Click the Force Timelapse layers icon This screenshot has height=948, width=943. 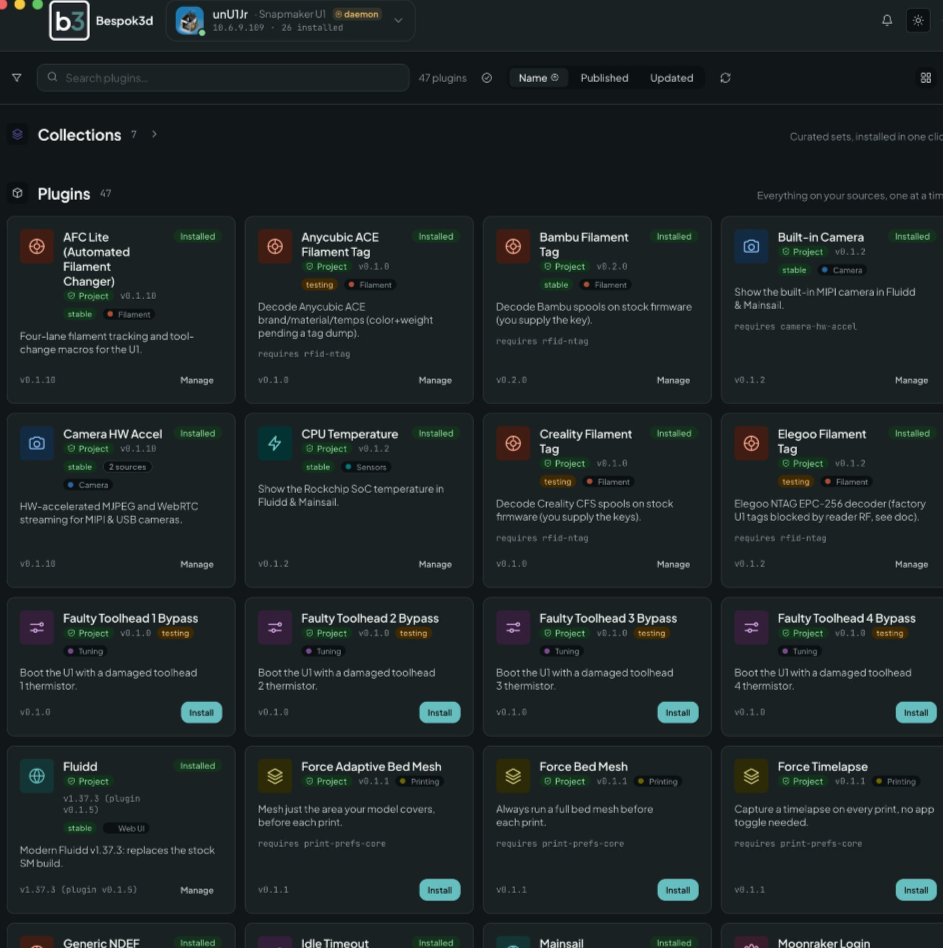(751, 776)
